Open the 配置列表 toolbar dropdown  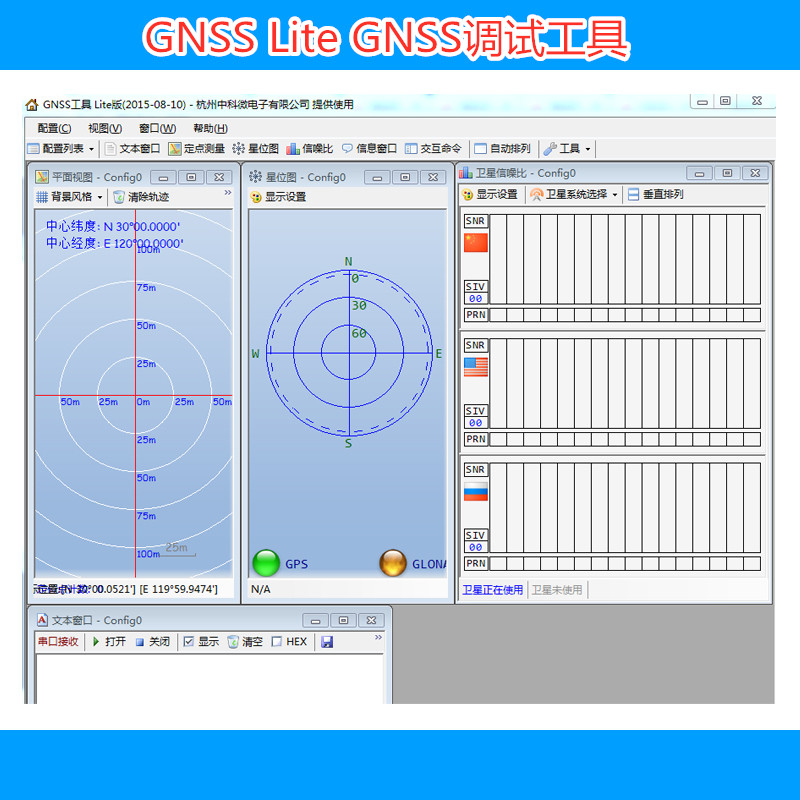(x=61, y=148)
